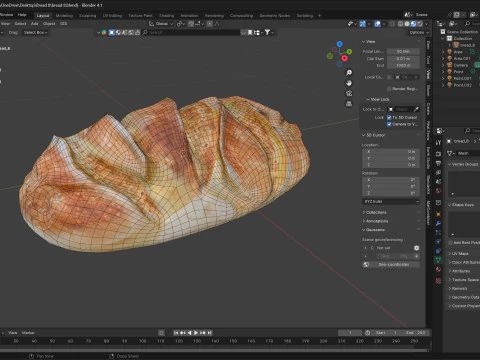Toggle the Local Camera checkbox
480x360 pixels.
coord(389,77)
